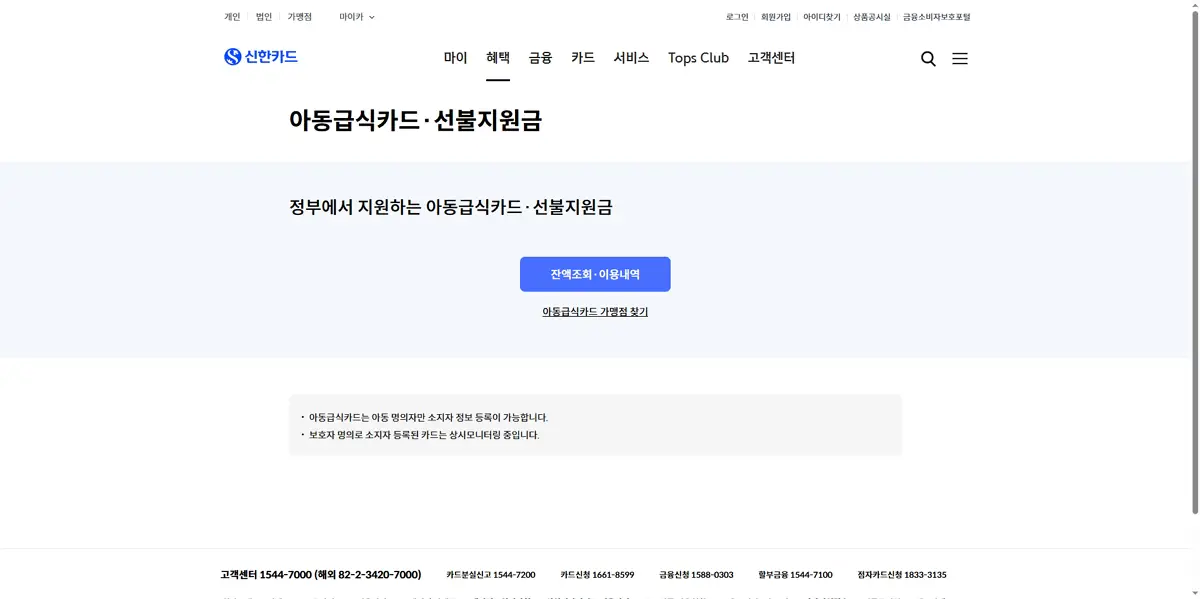1200x599 pixels.
Task: Open the search magnifier icon
Action: [928, 59]
